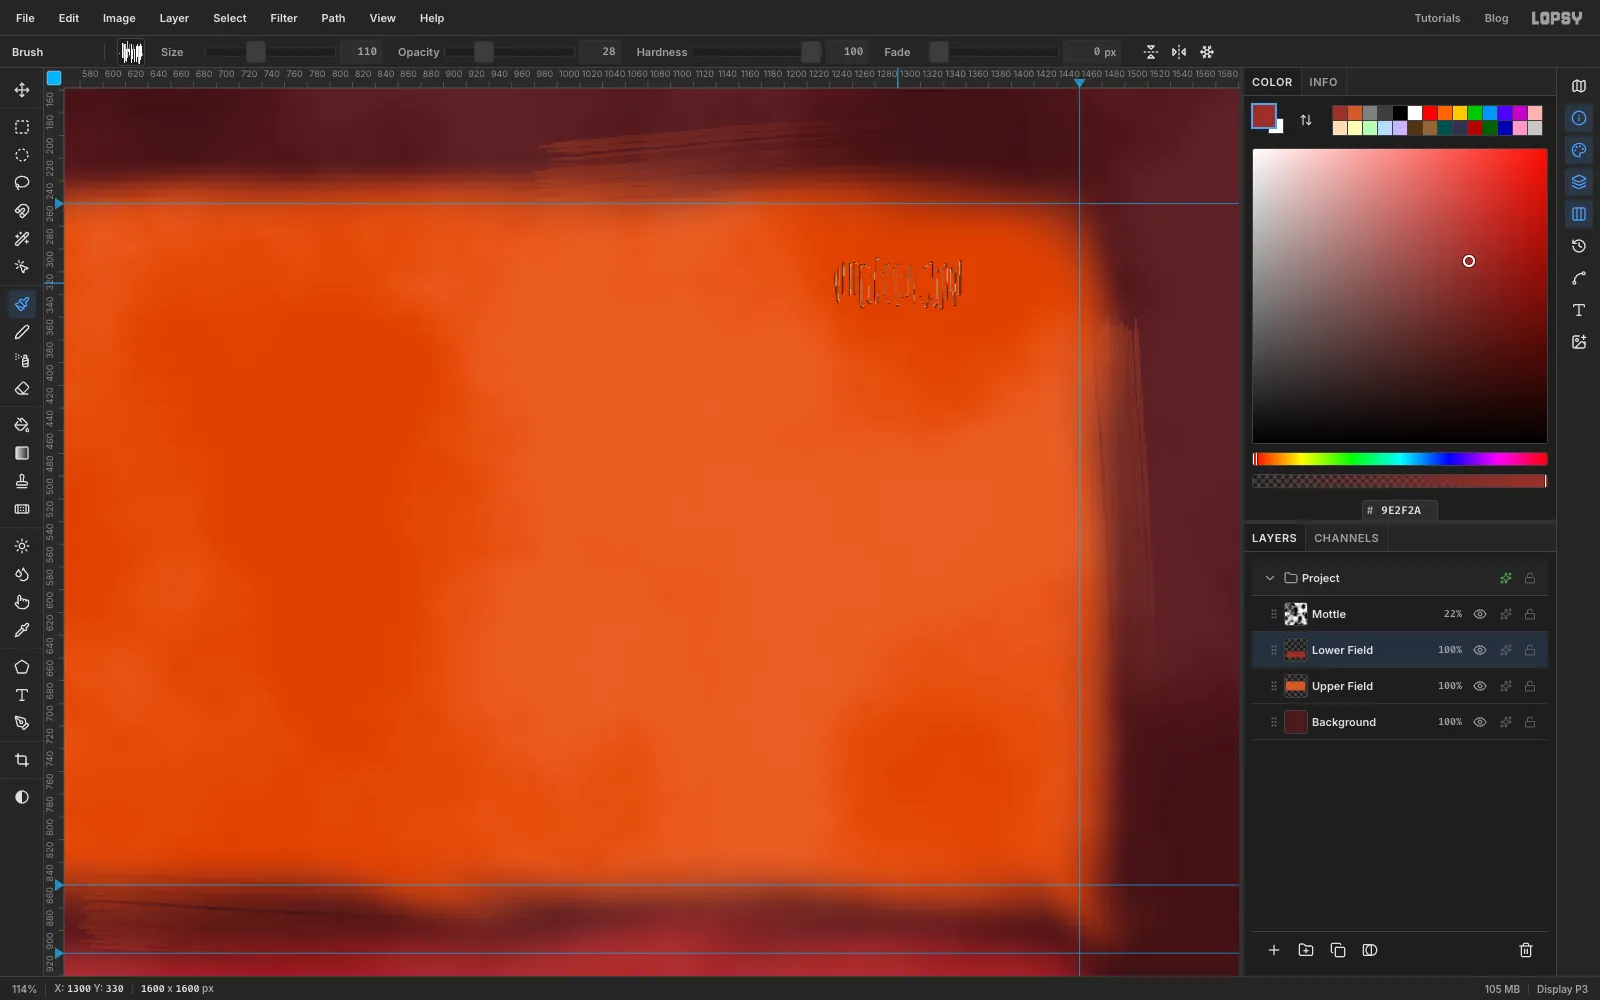This screenshot has height=1000, width=1600.
Task: Open the Navigator map panel icon
Action: click(1579, 86)
